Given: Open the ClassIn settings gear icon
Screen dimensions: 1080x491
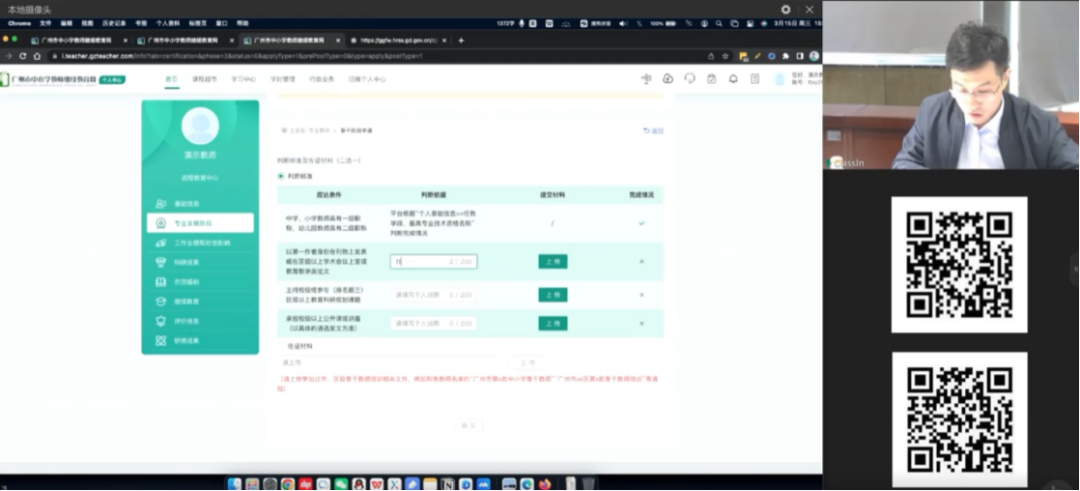Looking at the screenshot, I should [786, 10].
